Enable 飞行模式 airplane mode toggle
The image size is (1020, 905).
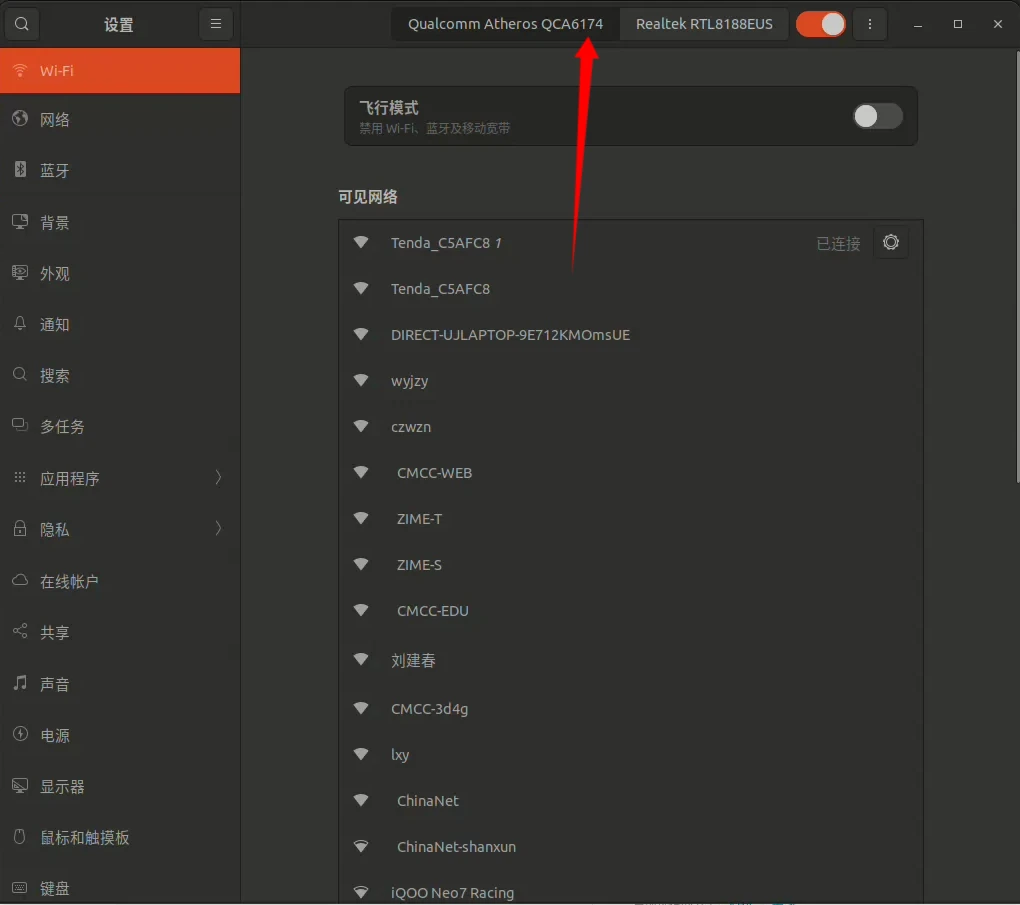(x=876, y=116)
